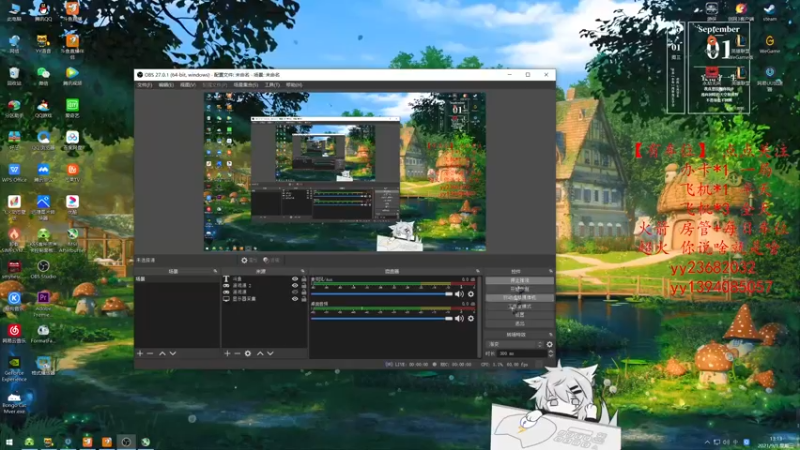Screen dimensions: 800x450
Task: Open the Mic/Aux audio settings gear
Action: pyautogui.click(x=471, y=294)
